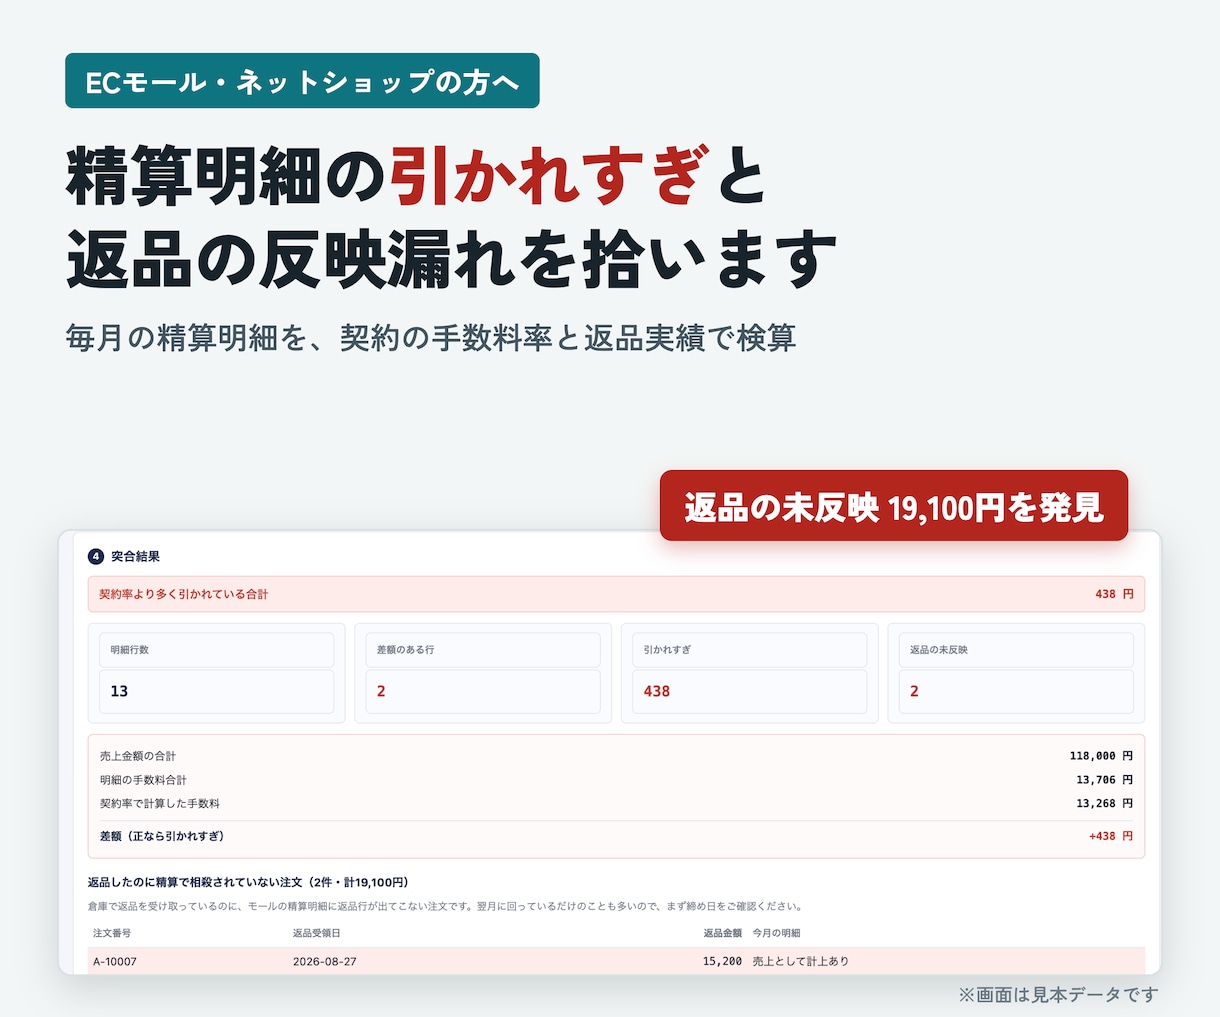Click the 精算明細の引かれすぎと headline
This screenshot has width=1220, height=1017.
point(416,176)
